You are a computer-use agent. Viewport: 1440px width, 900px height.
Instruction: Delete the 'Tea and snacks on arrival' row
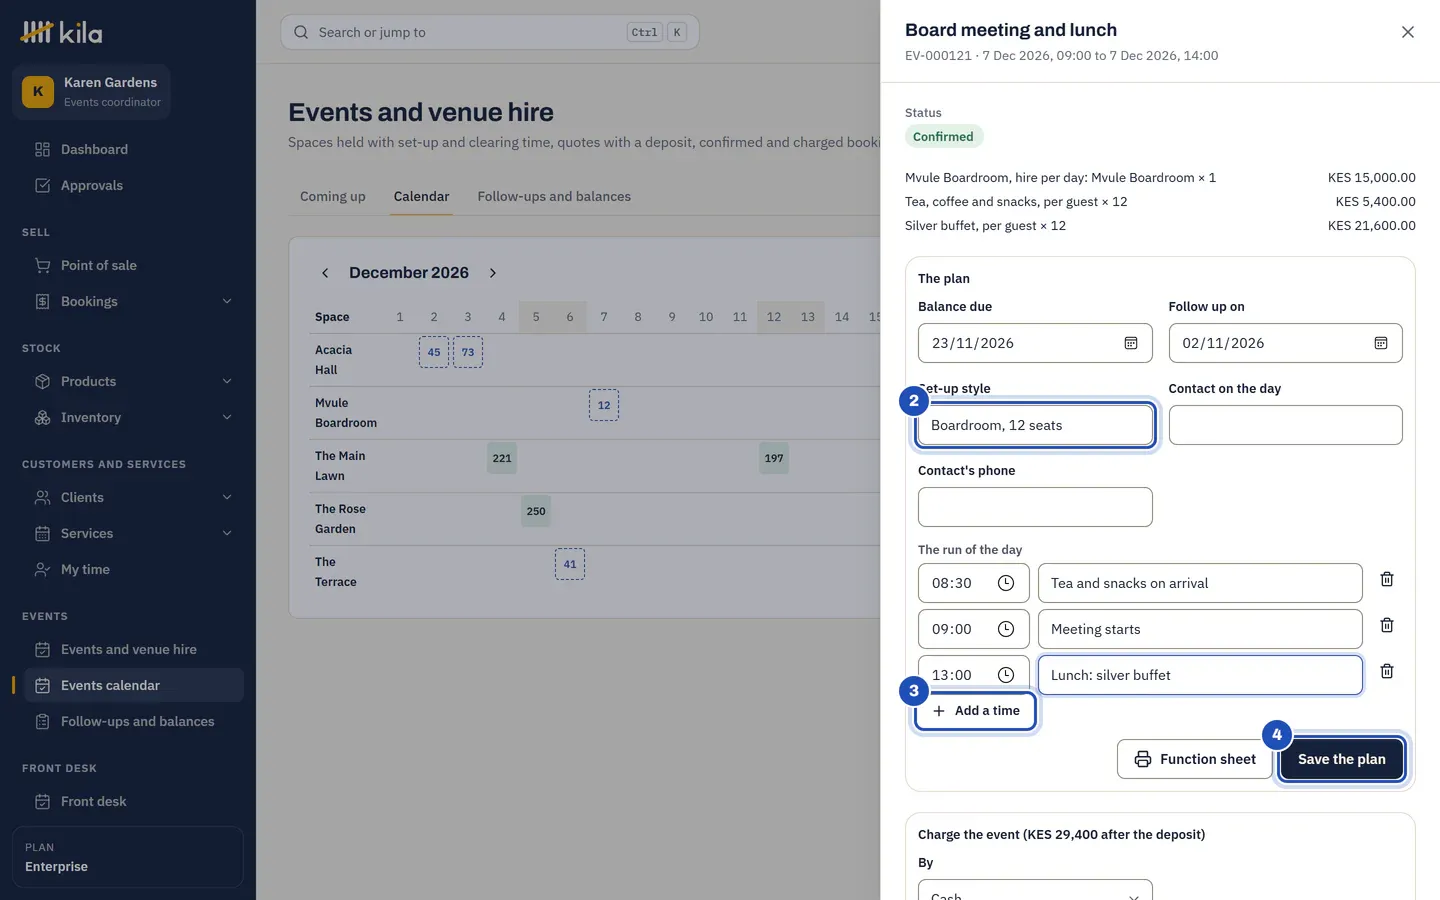(1387, 579)
